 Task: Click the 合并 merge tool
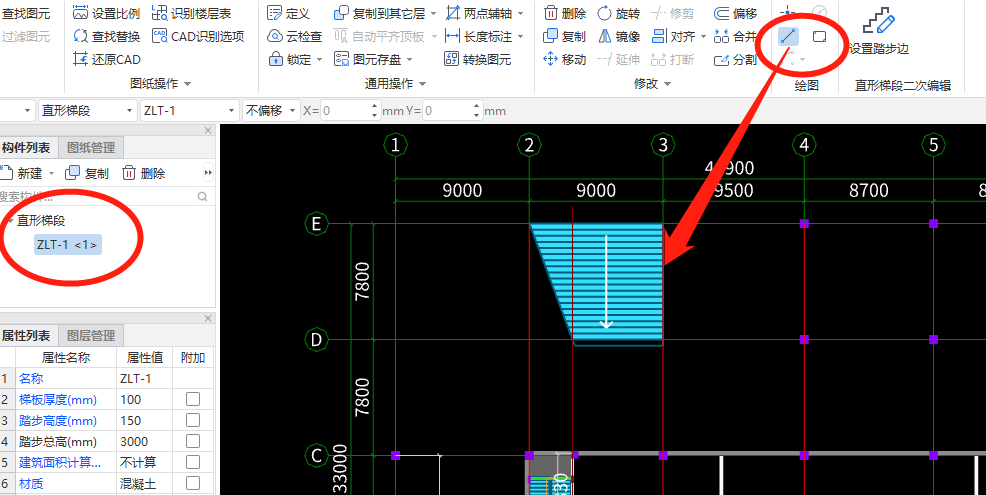(736, 36)
